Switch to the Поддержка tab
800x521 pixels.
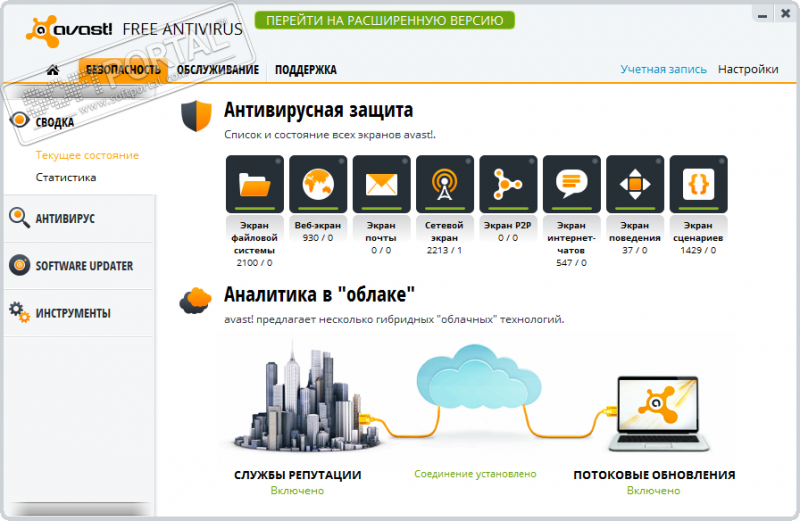coord(306,70)
